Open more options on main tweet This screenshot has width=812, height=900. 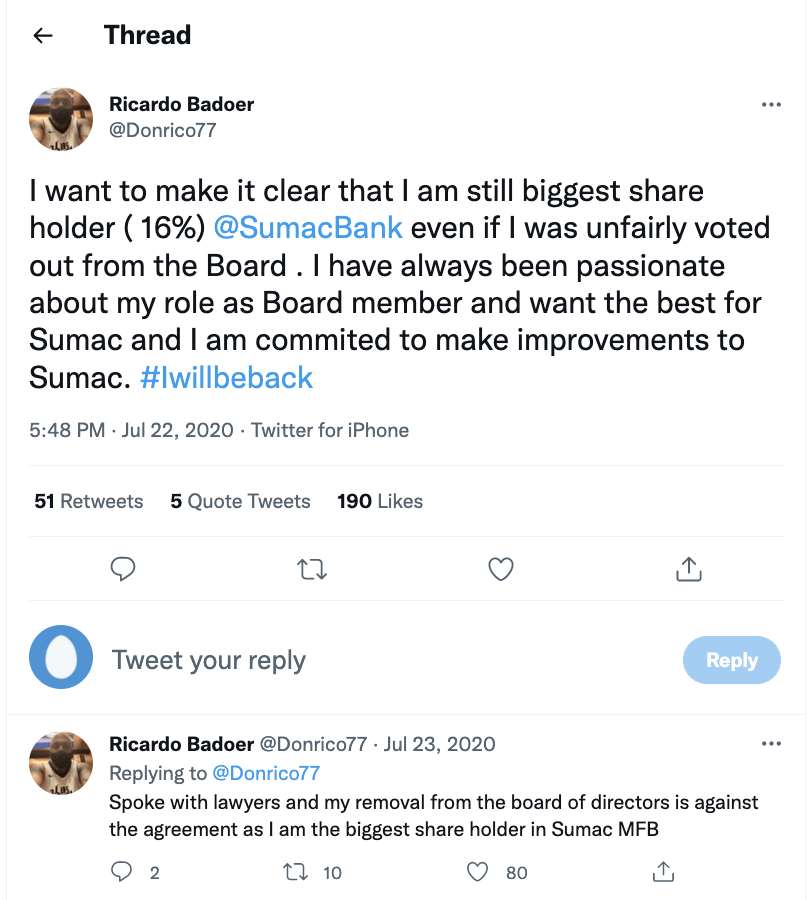pos(770,105)
